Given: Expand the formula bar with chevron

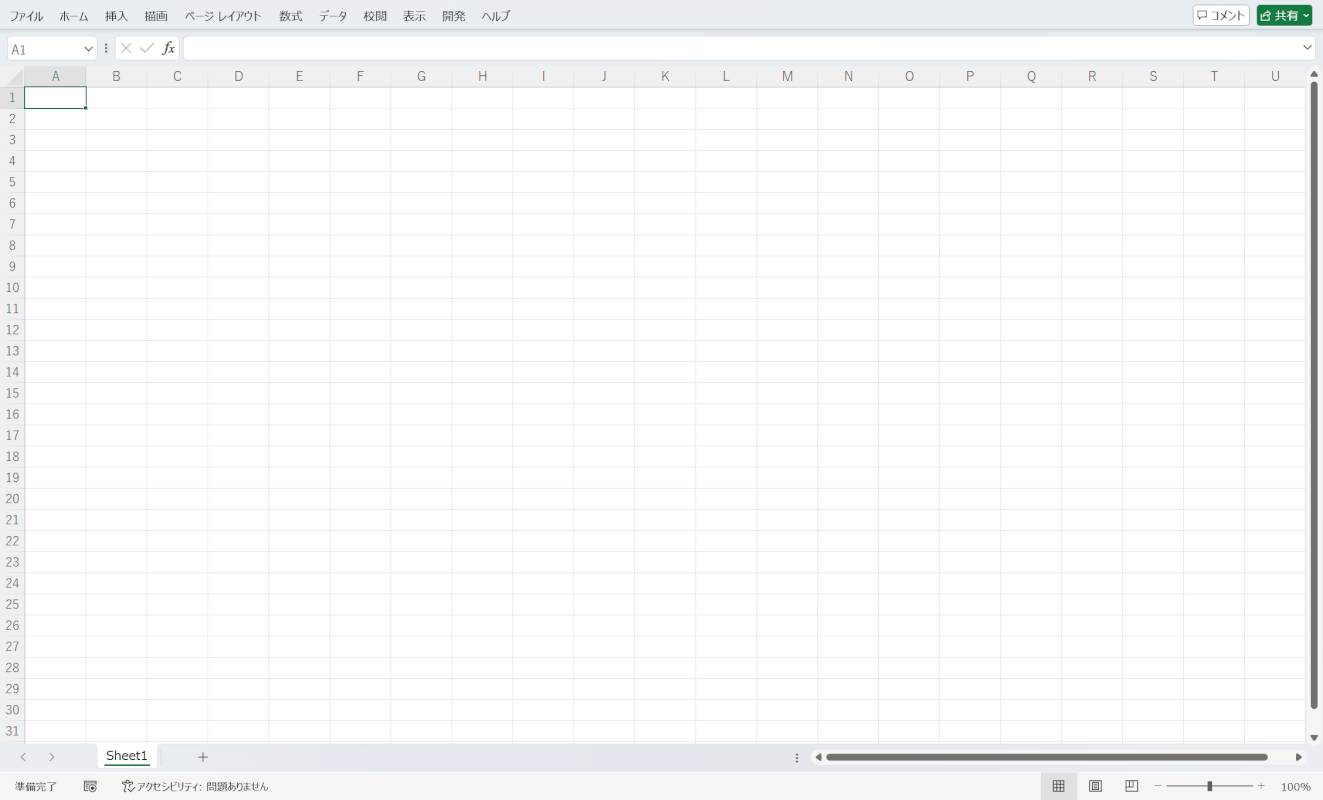Looking at the screenshot, I should [1308, 48].
